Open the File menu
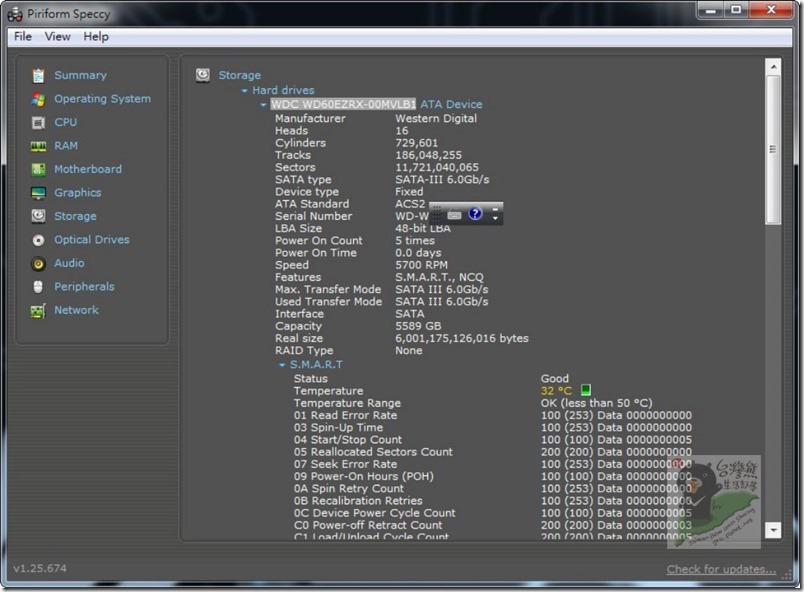 (x=23, y=36)
